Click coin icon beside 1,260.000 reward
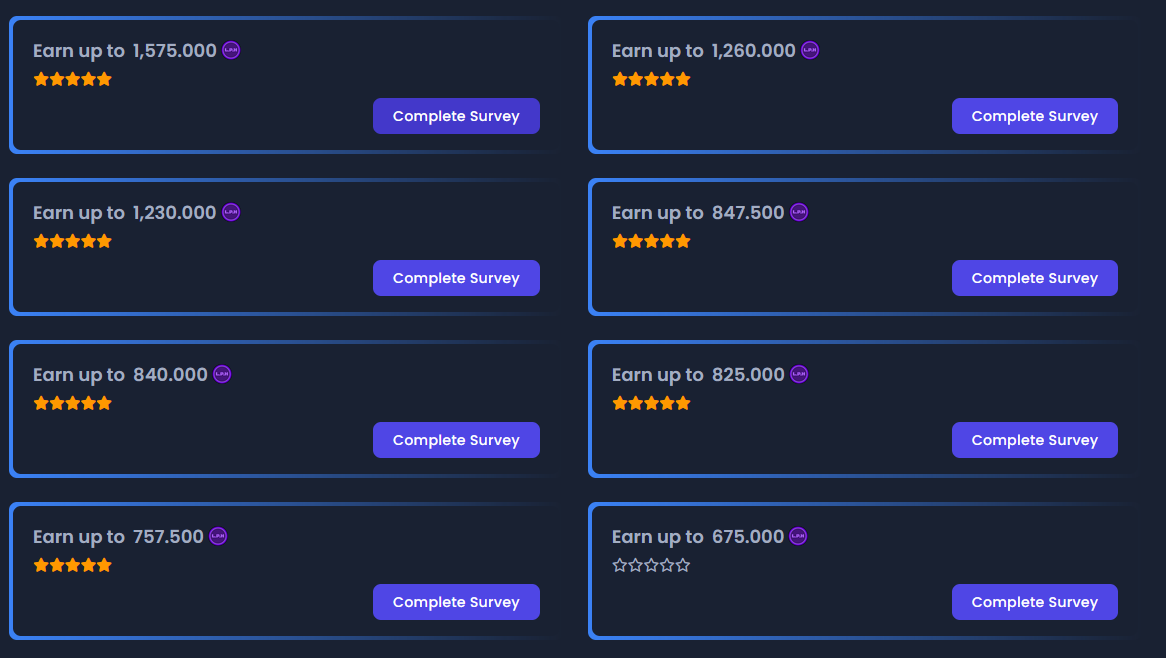This screenshot has width=1166, height=658. (810, 50)
